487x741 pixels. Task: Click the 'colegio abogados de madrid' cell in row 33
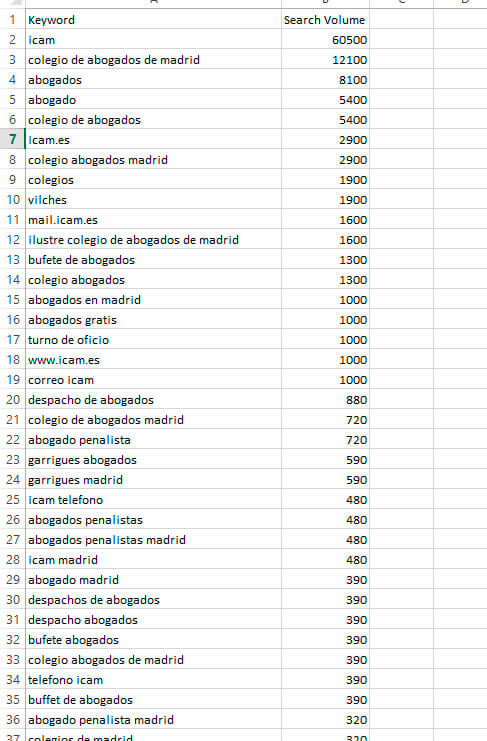[153, 660]
